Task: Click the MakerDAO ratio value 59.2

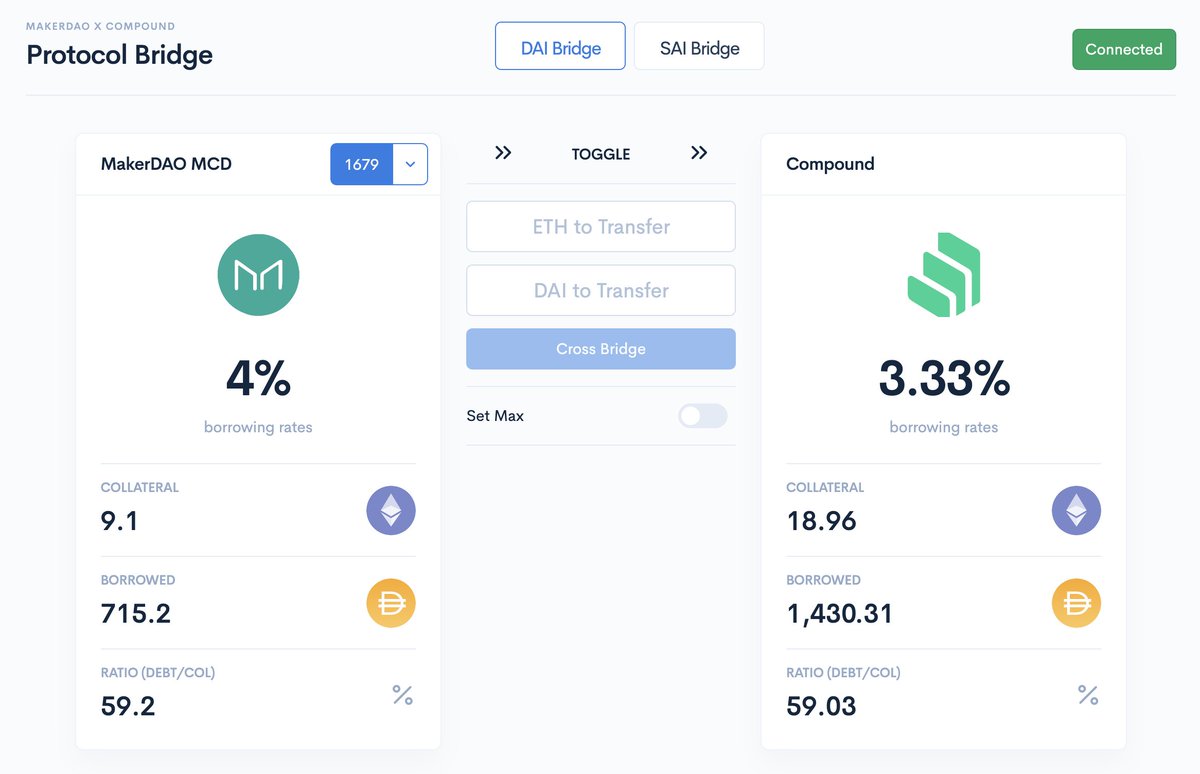Action: click(128, 706)
